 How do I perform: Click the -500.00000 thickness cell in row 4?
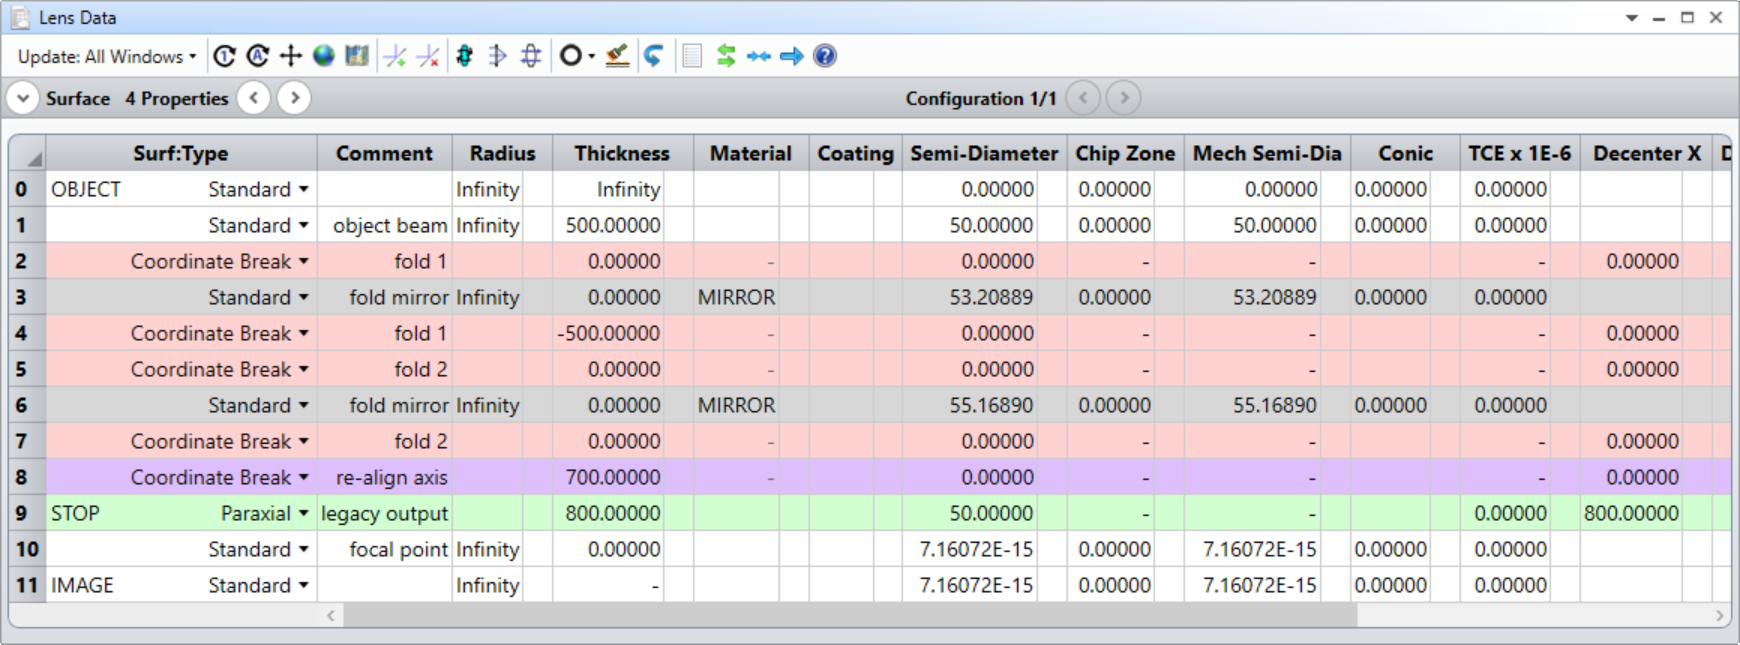coord(608,333)
